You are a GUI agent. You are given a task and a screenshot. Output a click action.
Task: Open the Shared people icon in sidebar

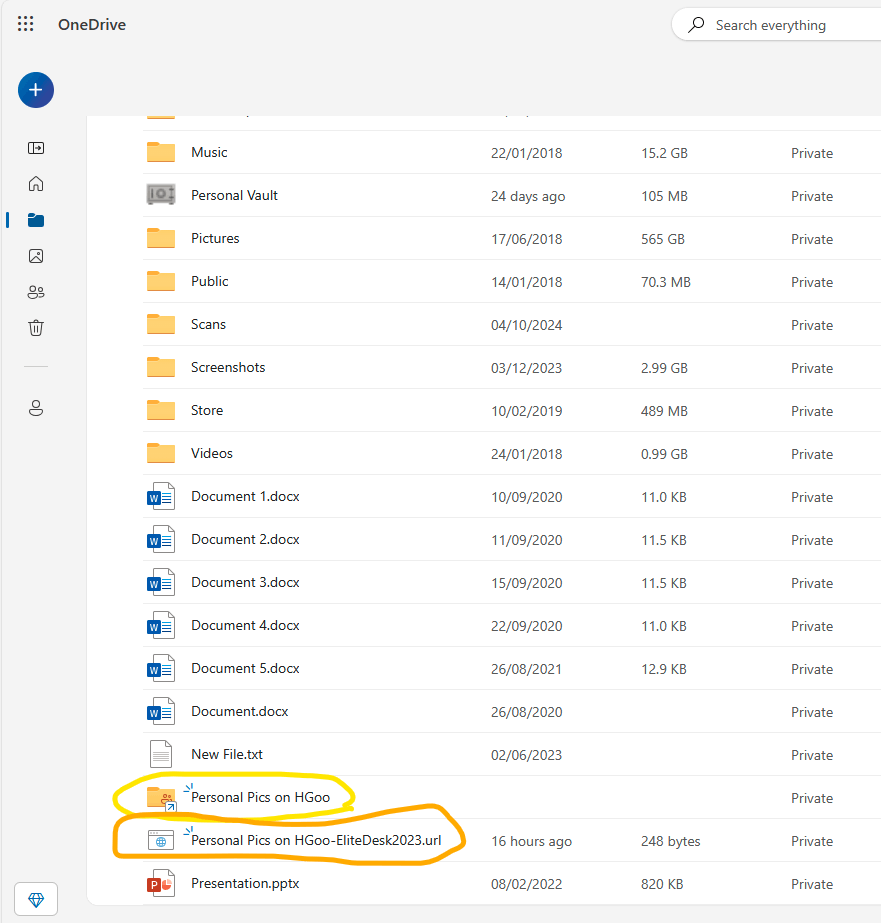tap(36, 292)
